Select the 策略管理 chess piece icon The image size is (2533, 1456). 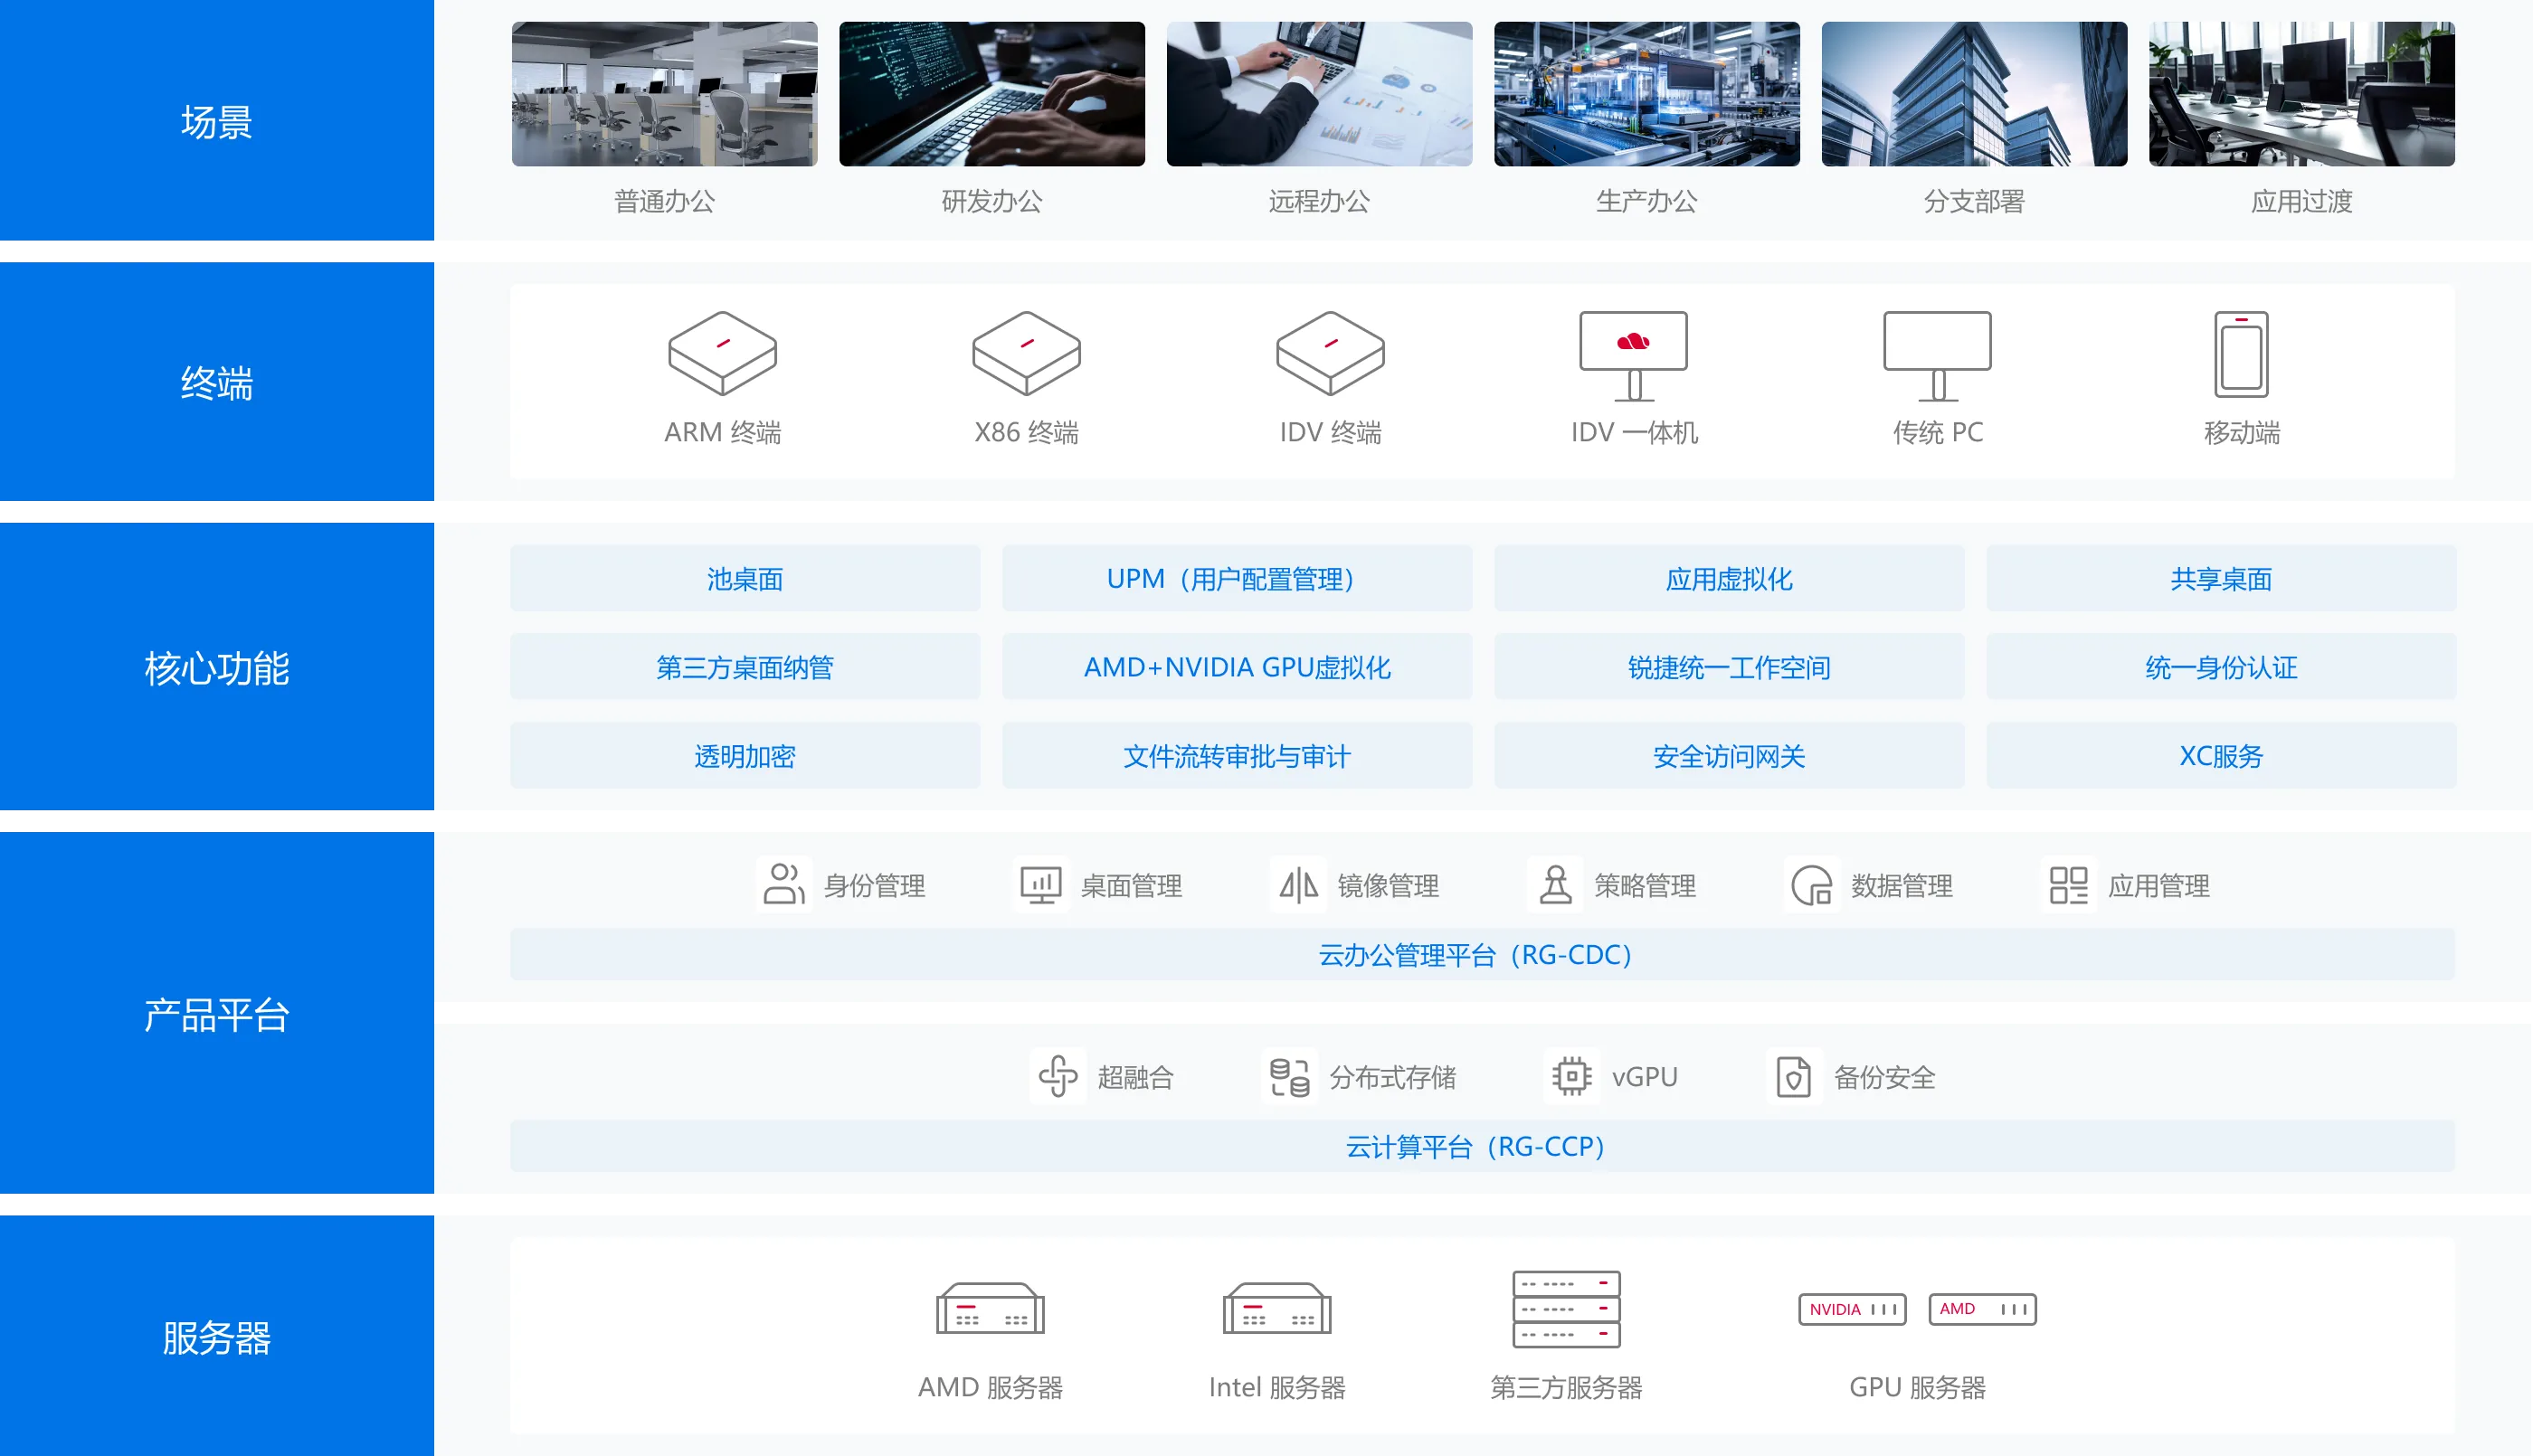(x=1555, y=885)
